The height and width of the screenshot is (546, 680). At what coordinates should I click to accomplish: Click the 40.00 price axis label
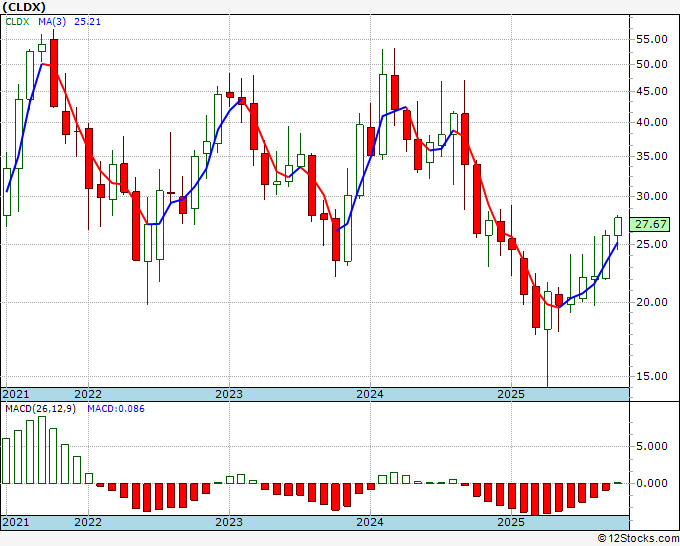(652, 122)
